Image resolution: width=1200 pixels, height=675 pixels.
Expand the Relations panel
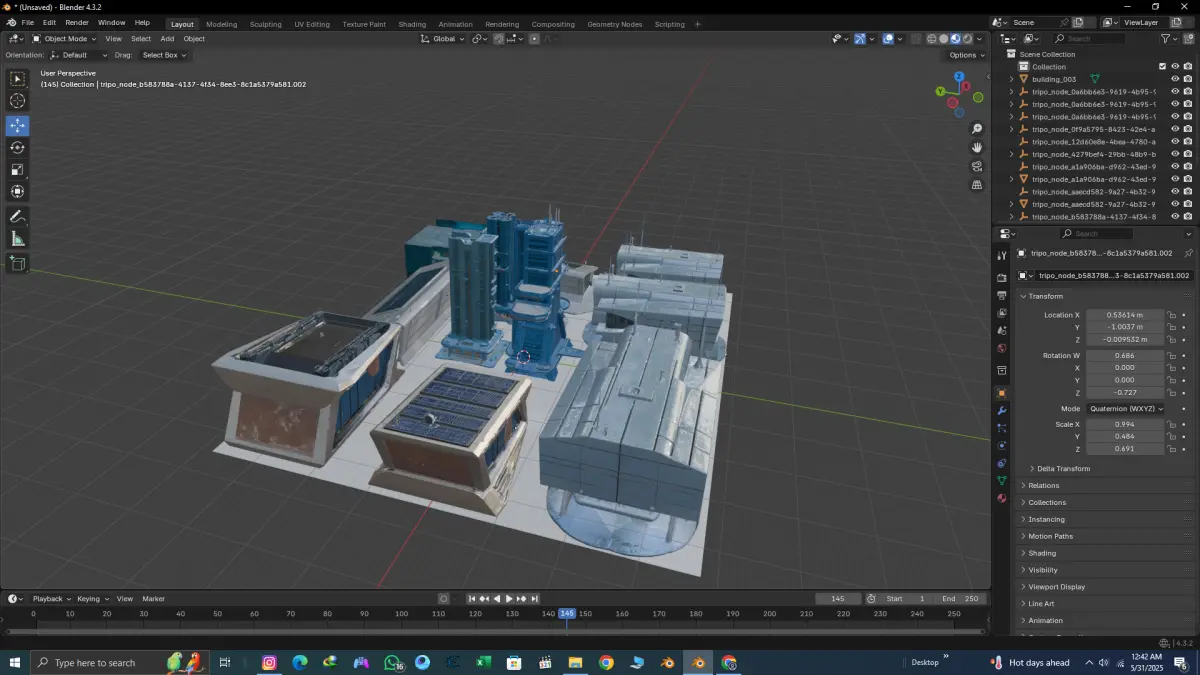1043,485
